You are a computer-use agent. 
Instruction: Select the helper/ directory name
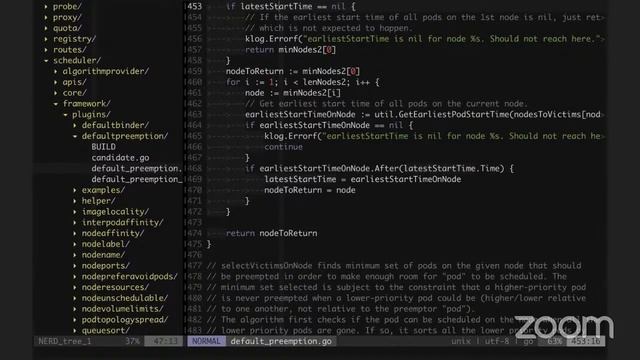[x=98, y=201]
